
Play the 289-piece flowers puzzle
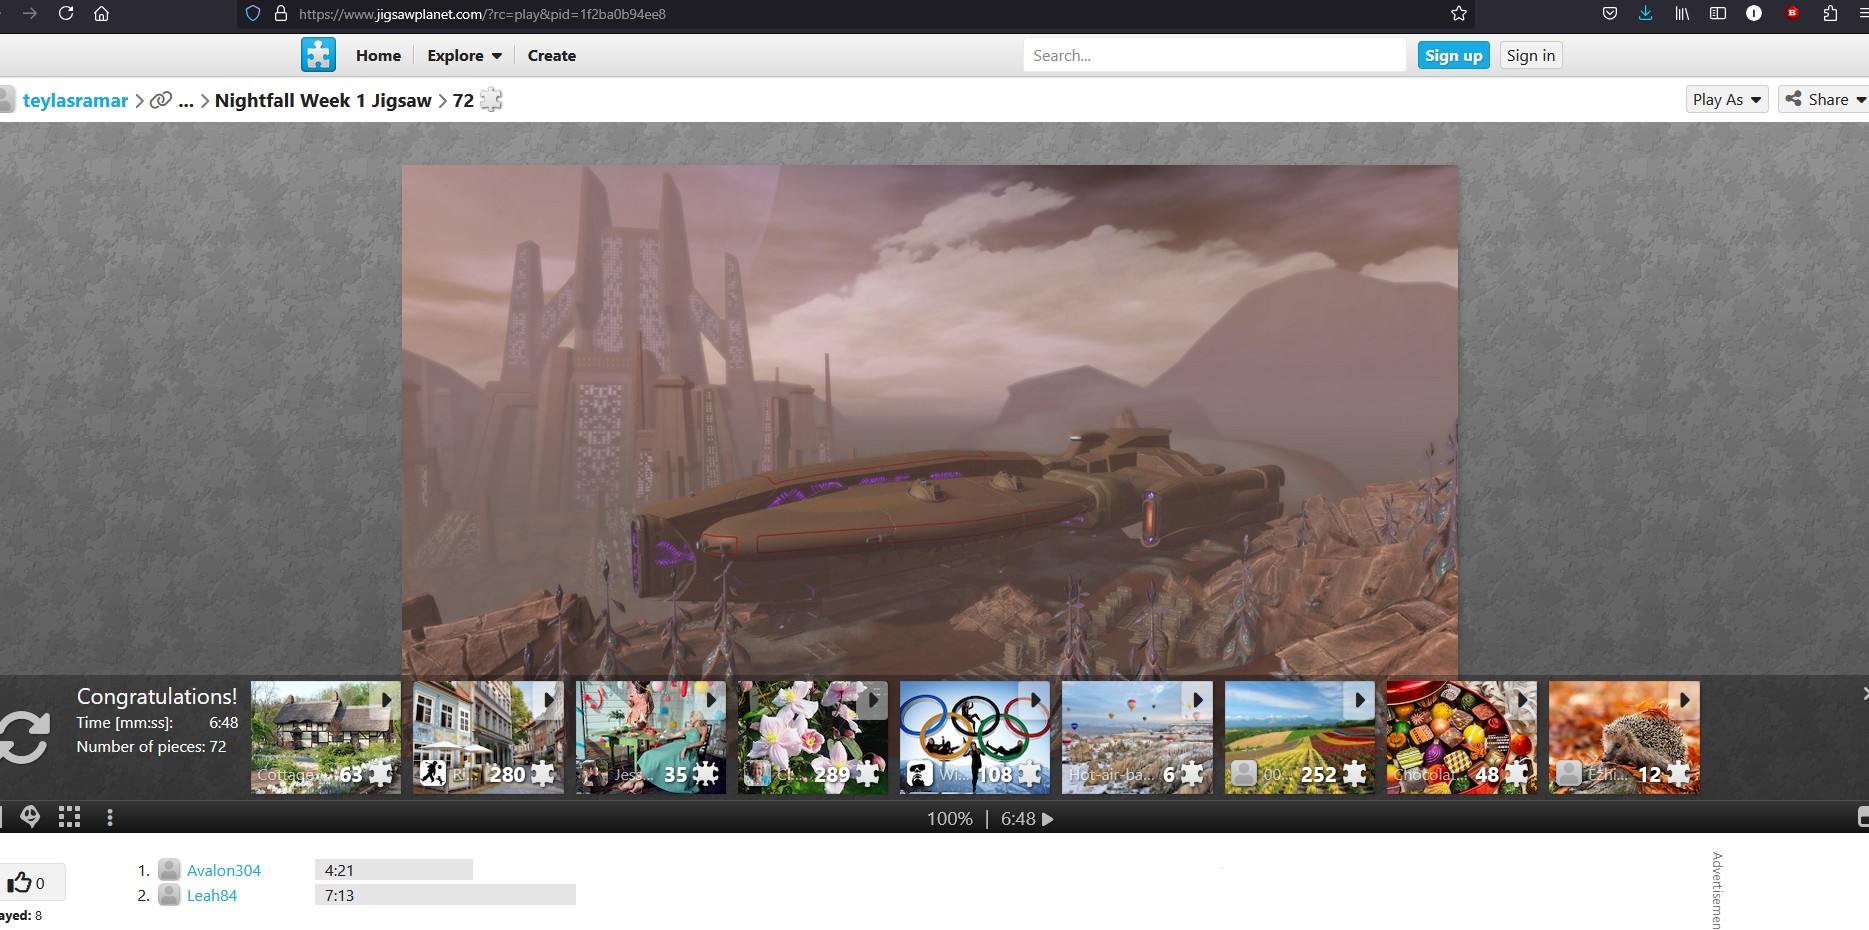coord(812,737)
